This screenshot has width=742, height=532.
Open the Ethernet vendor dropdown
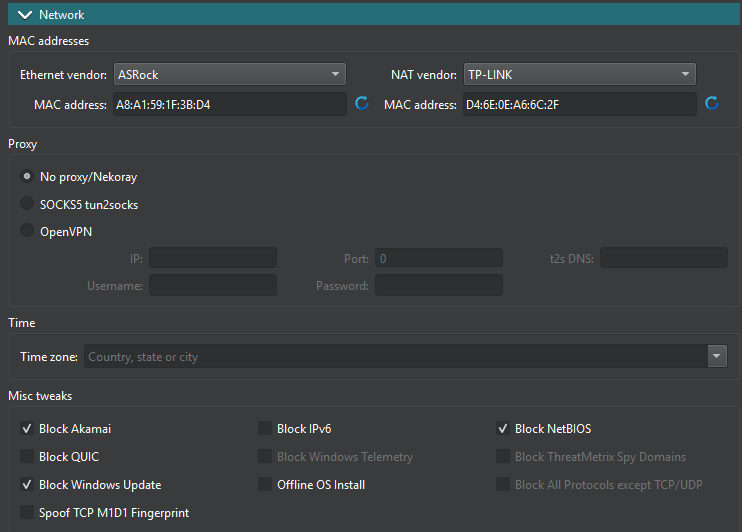(x=229, y=74)
